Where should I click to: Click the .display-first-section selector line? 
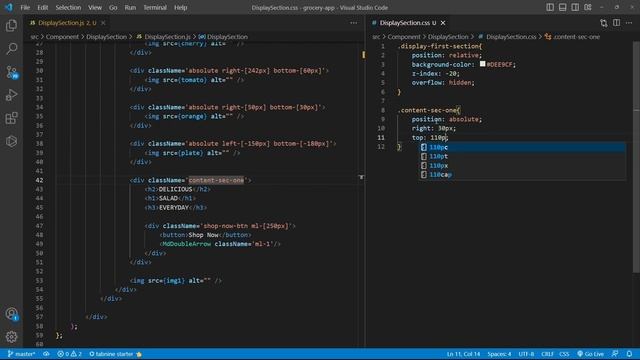coord(440,46)
